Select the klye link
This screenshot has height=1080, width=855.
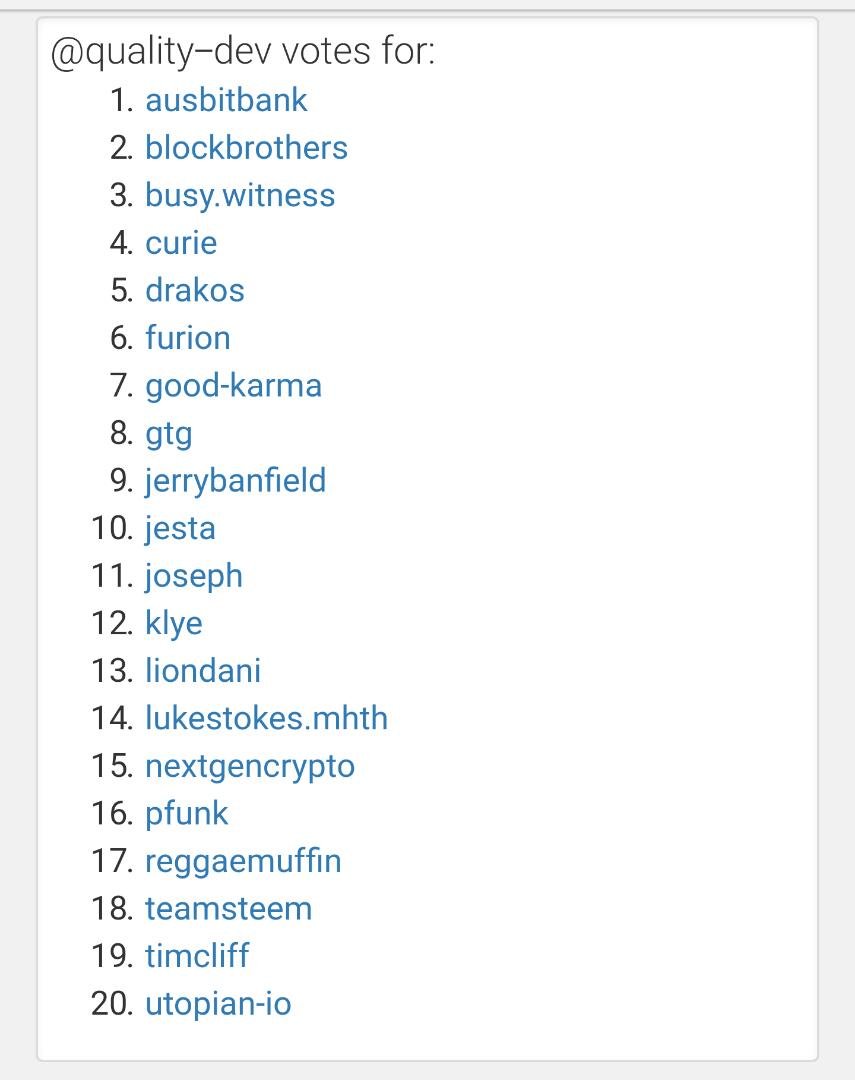tap(174, 624)
